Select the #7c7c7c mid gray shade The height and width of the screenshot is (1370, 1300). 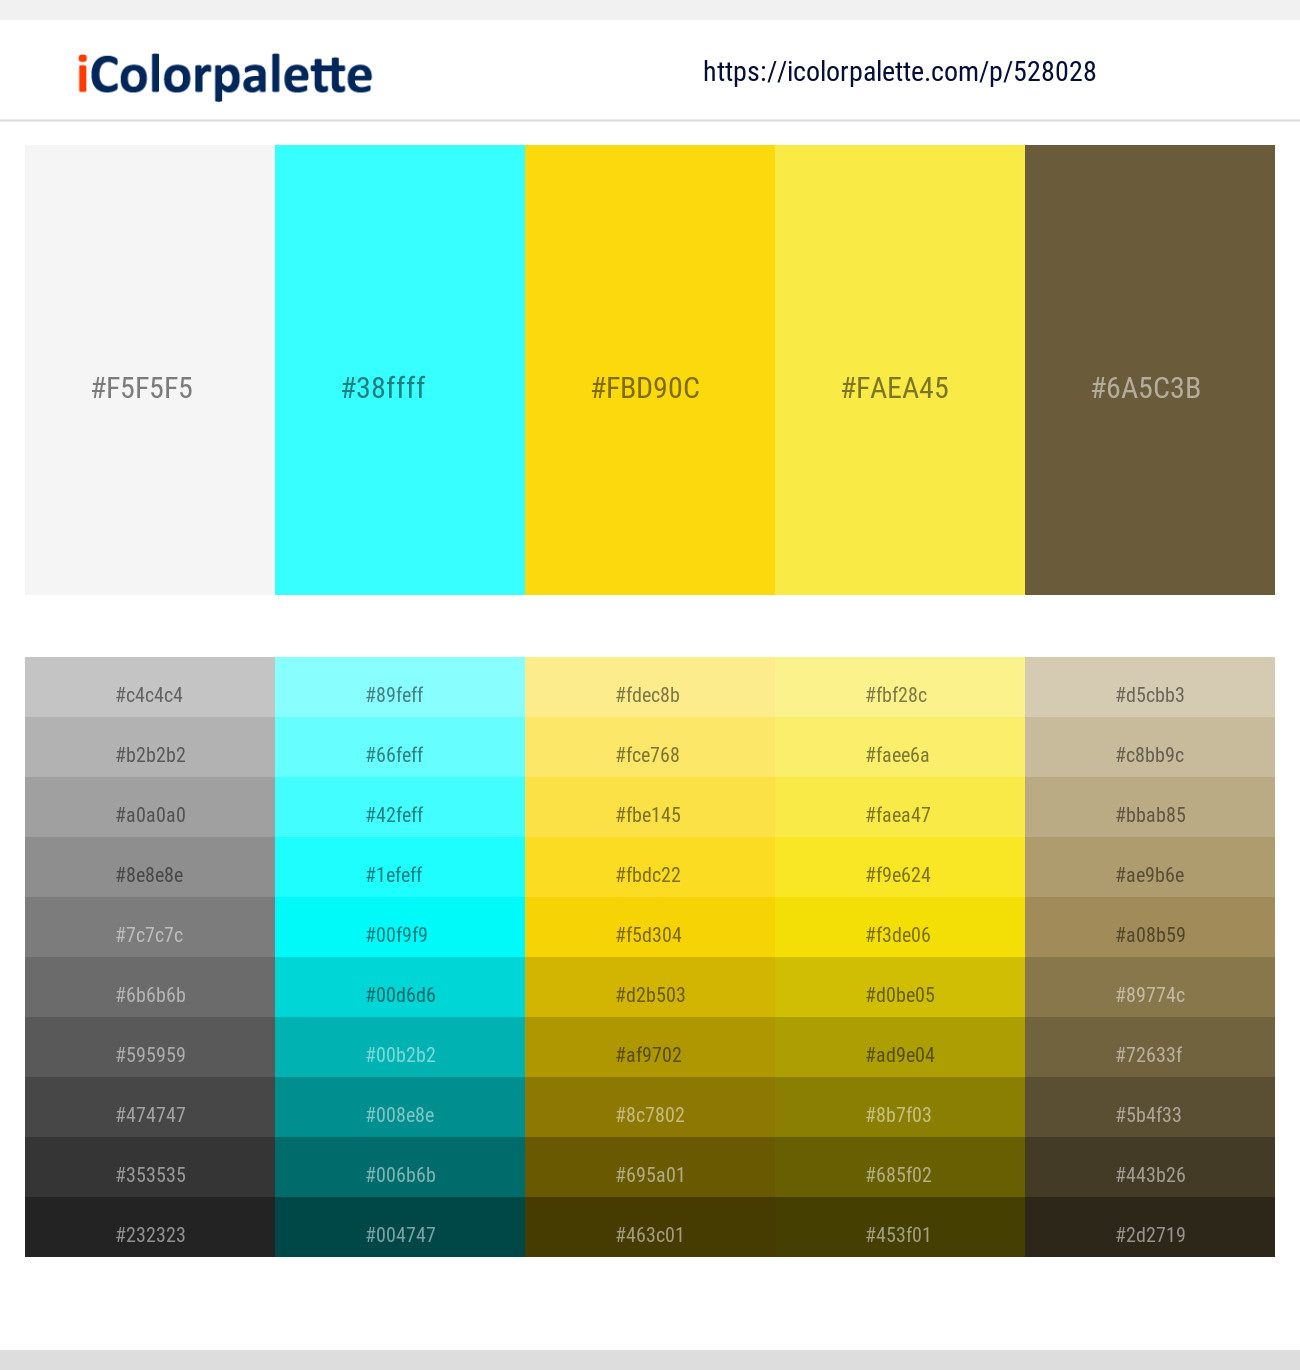click(149, 934)
